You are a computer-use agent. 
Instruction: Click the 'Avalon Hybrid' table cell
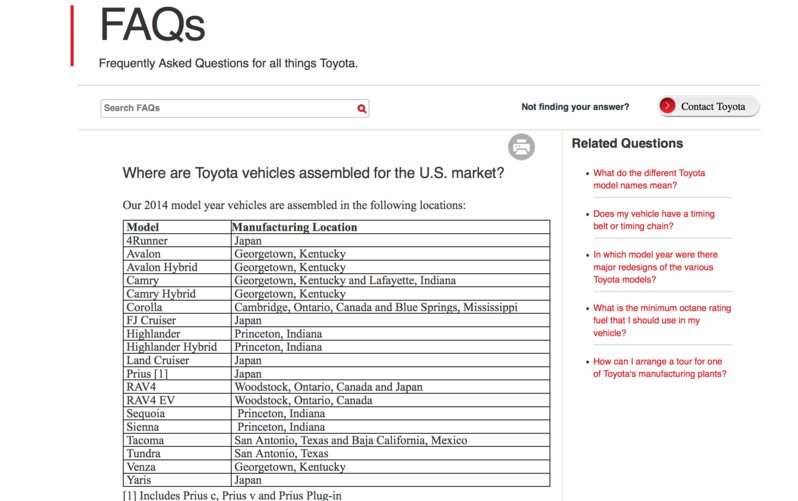[x=177, y=267]
